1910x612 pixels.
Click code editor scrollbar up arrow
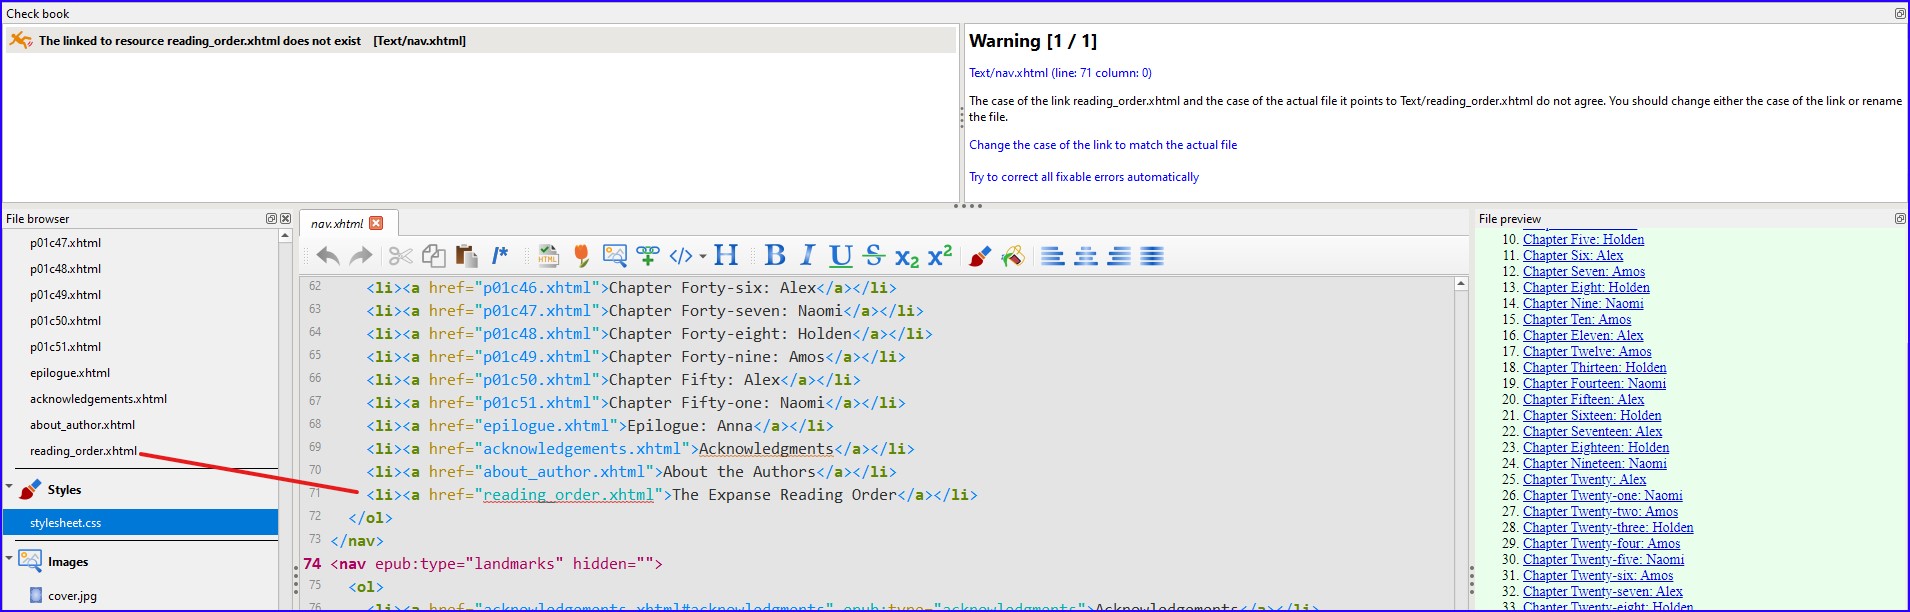(1460, 284)
